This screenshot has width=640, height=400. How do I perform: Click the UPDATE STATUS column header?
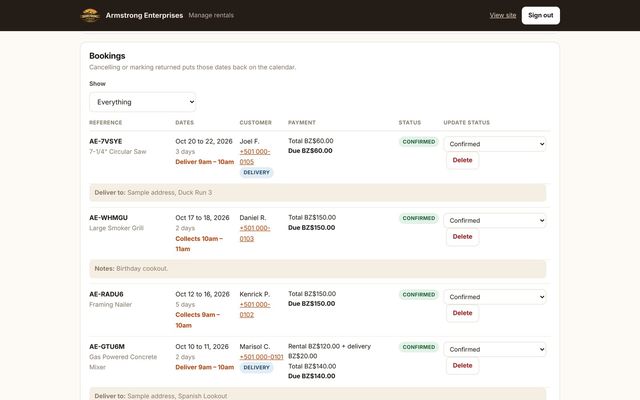[x=467, y=122]
